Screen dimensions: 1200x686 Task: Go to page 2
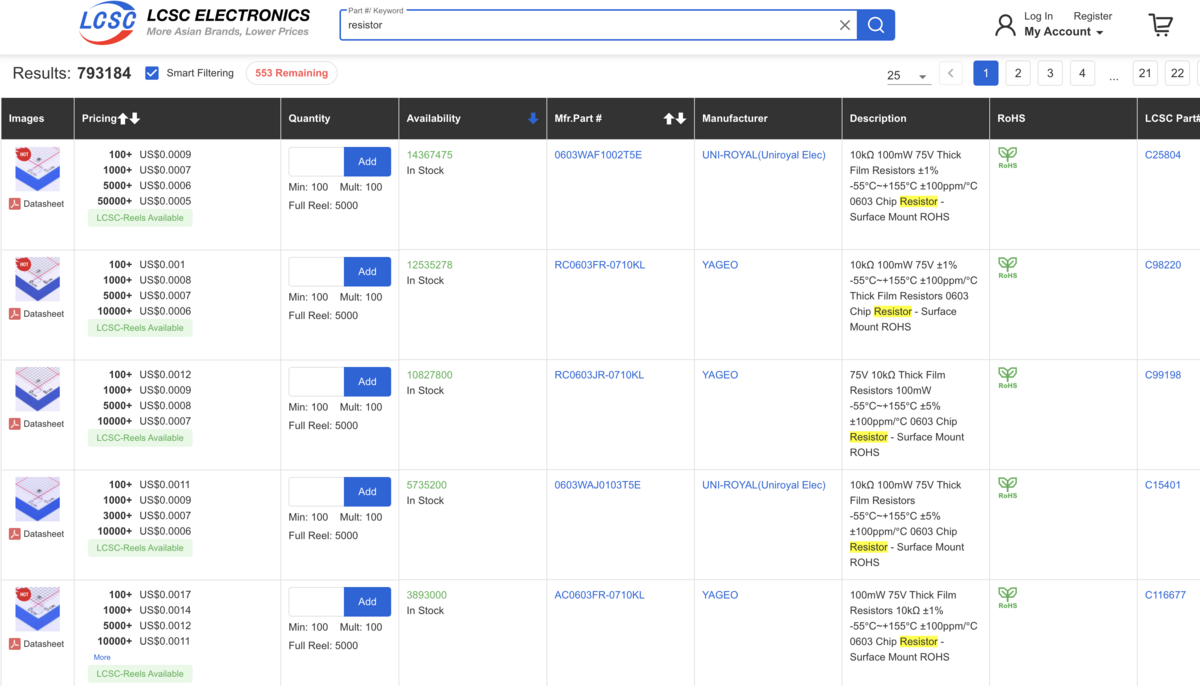click(x=1017, y=73)
